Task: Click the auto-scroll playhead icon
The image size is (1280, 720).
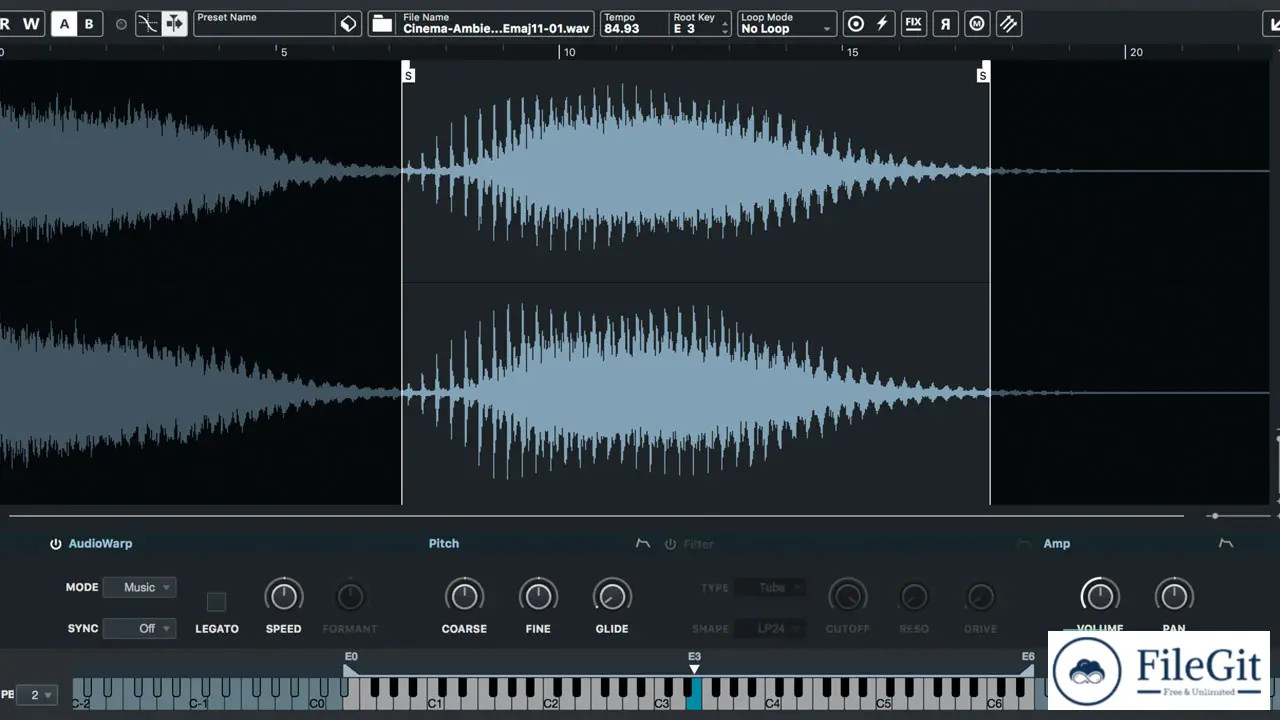Action: (174, 24)
